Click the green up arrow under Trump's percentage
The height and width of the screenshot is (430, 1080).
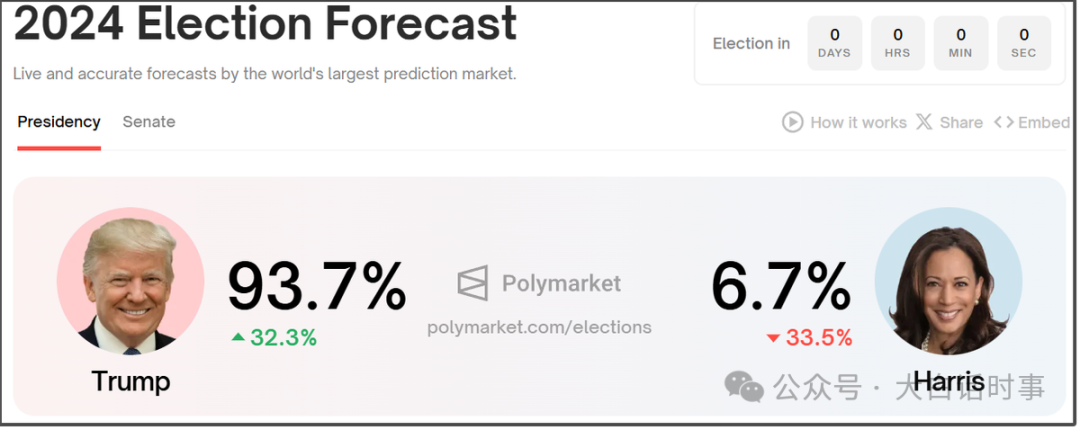[x=238, y=337]
